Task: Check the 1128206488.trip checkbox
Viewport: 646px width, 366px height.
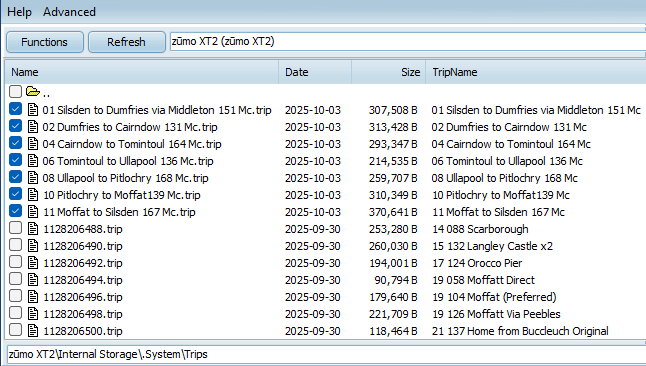Action: (x=15, y=228)
